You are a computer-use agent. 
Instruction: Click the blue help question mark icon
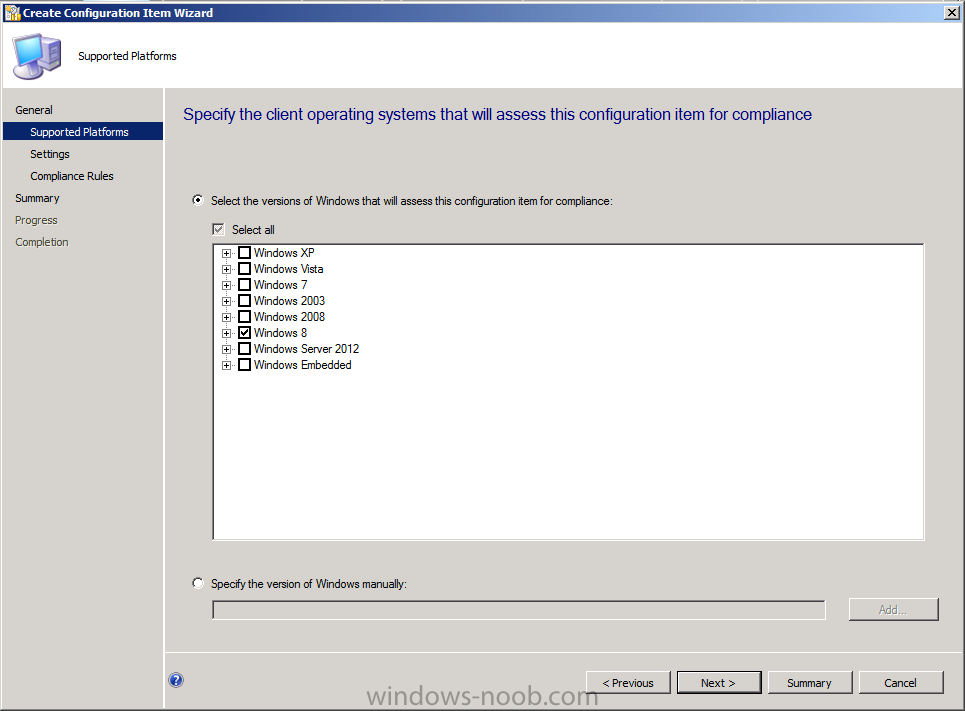point(176,680)
